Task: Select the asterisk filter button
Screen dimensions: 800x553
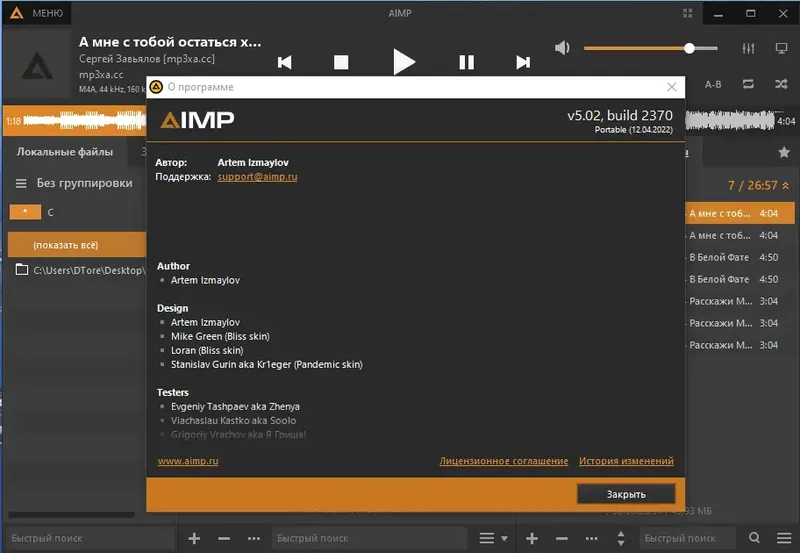Action: tap(25, 212)
